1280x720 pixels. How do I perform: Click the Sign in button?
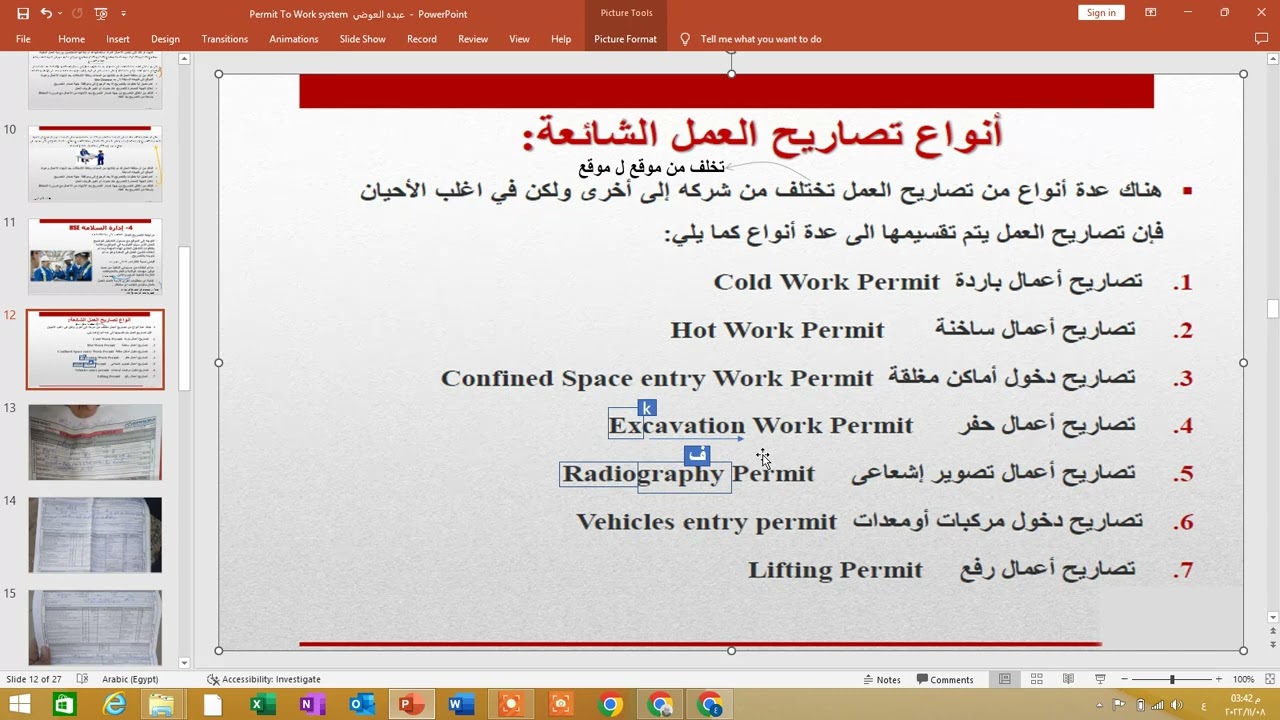coord(1101,13)
